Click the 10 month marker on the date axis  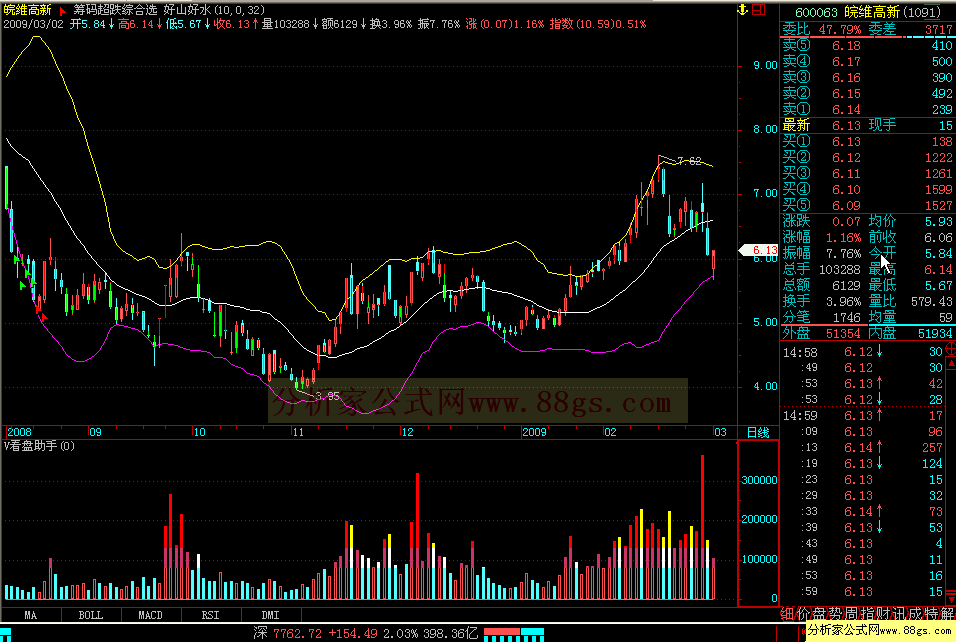tap(199, 432)
